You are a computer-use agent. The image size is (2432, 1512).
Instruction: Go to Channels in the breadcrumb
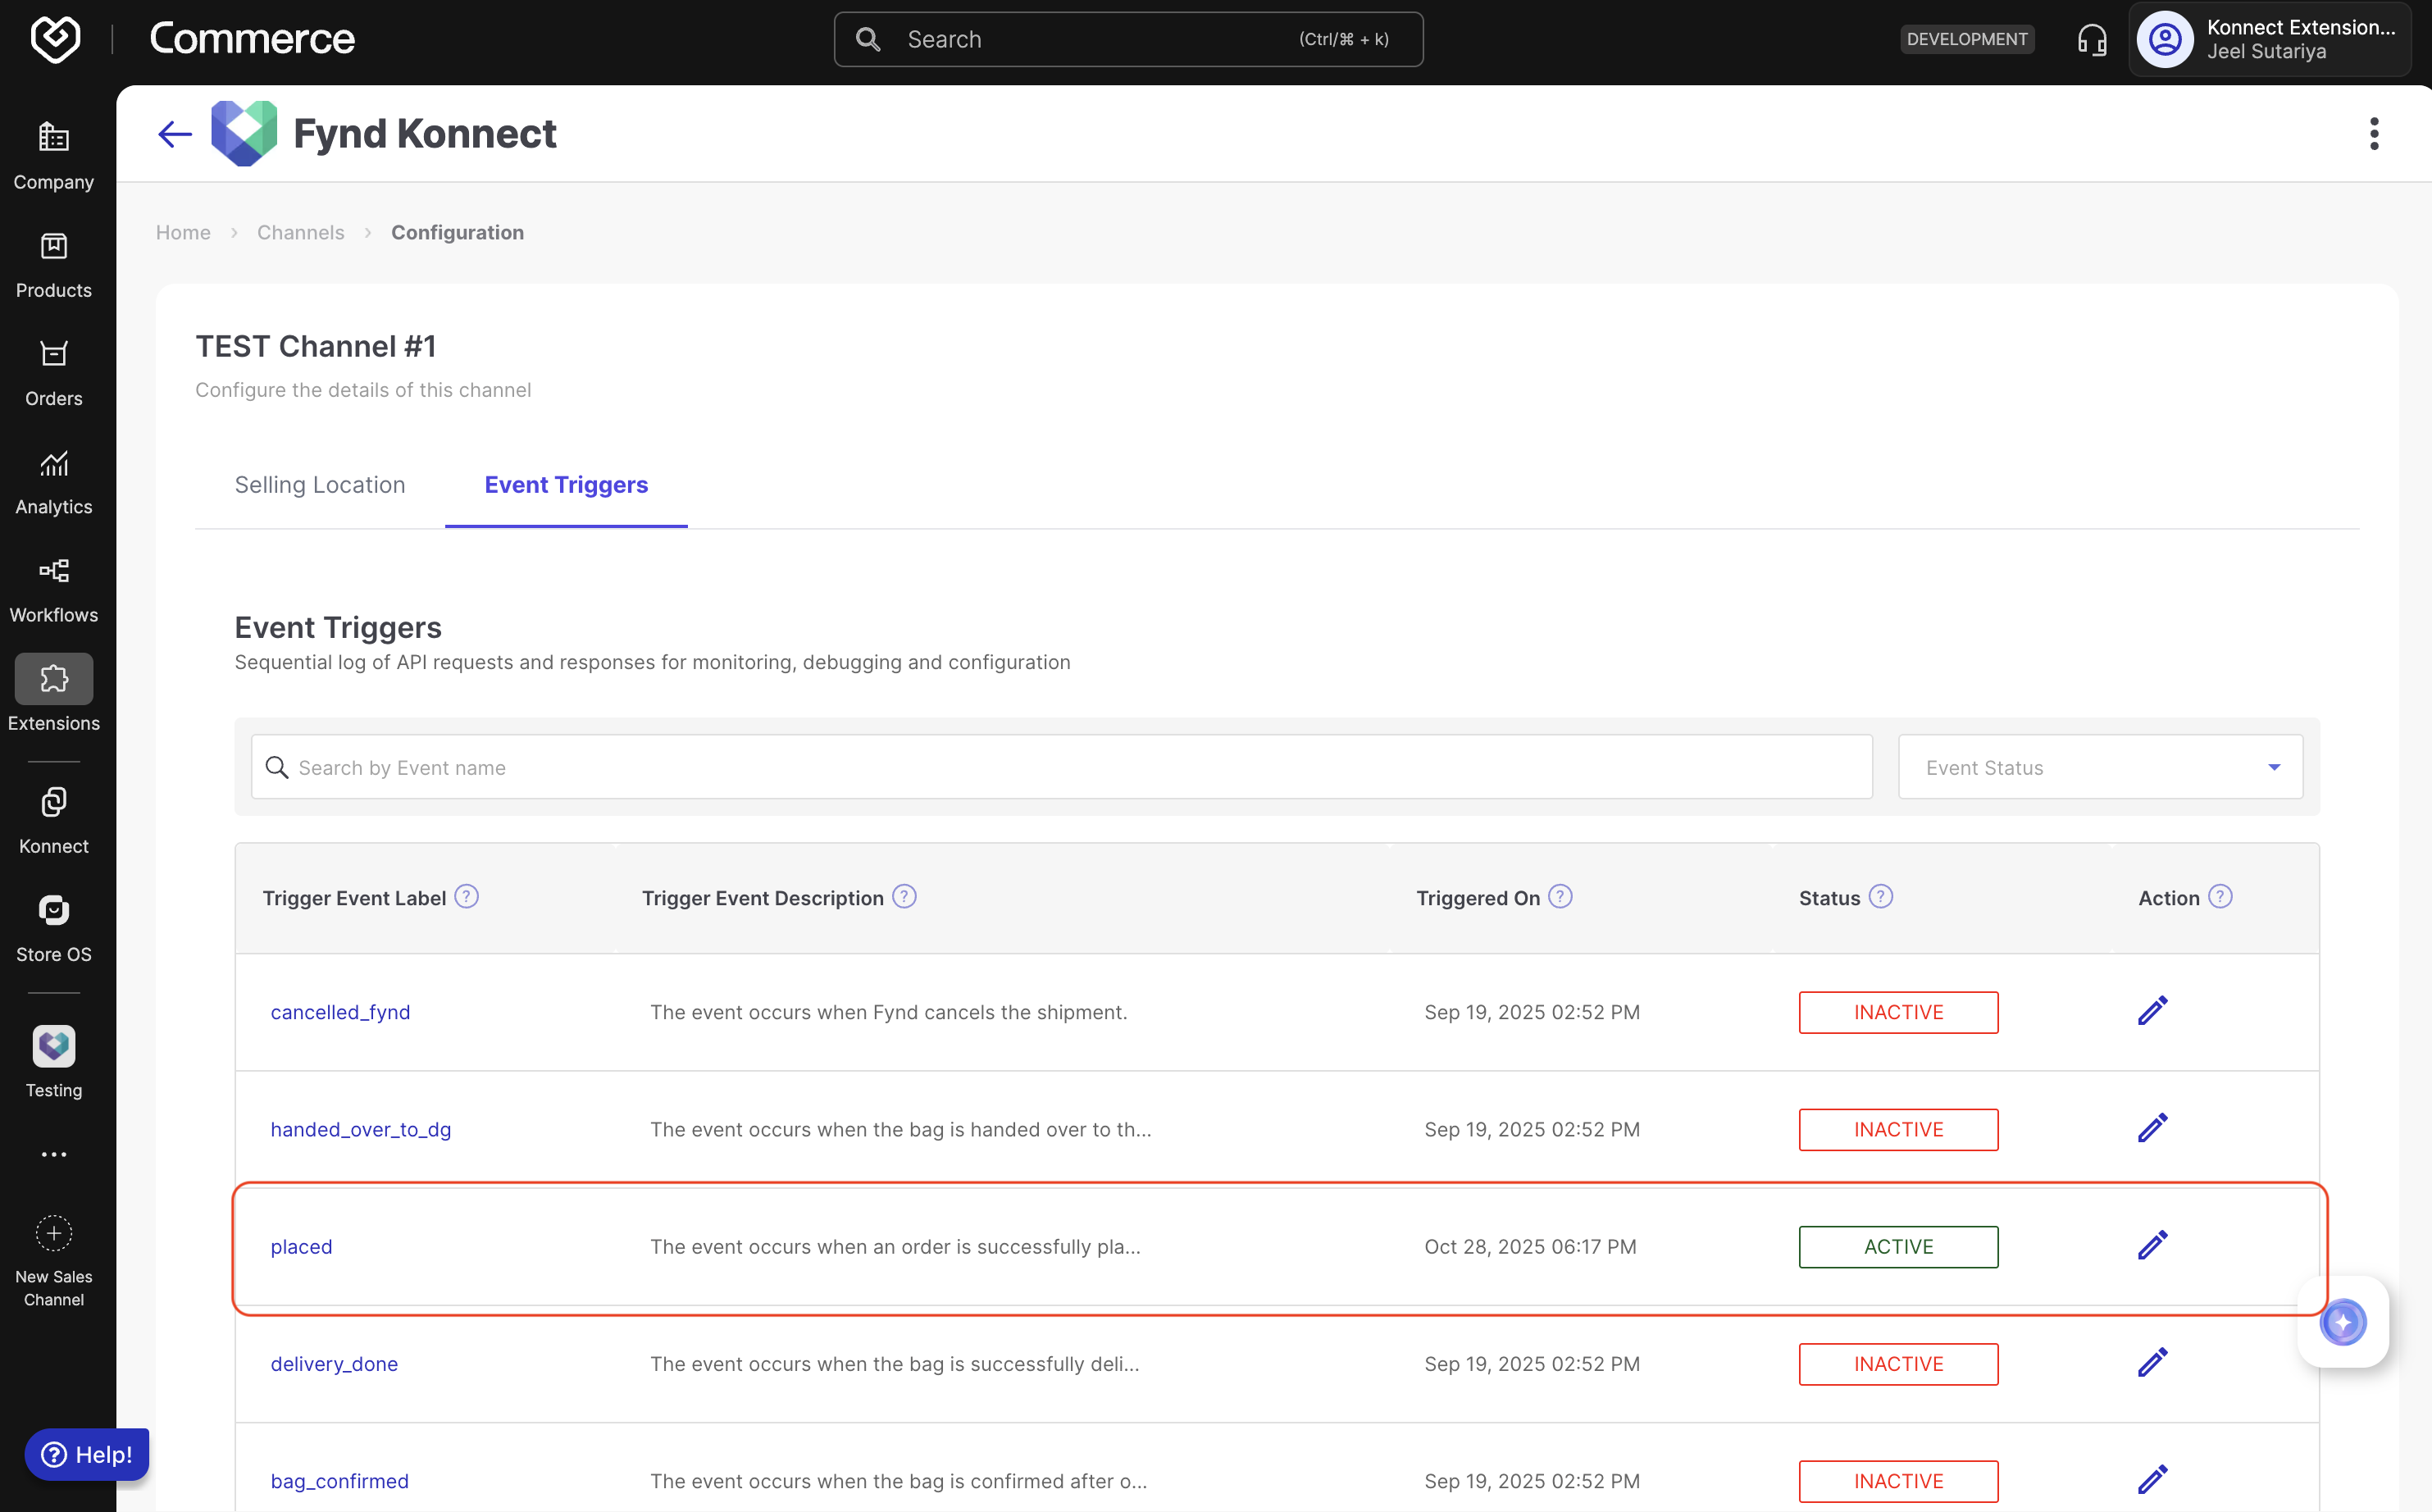[300, 232]
